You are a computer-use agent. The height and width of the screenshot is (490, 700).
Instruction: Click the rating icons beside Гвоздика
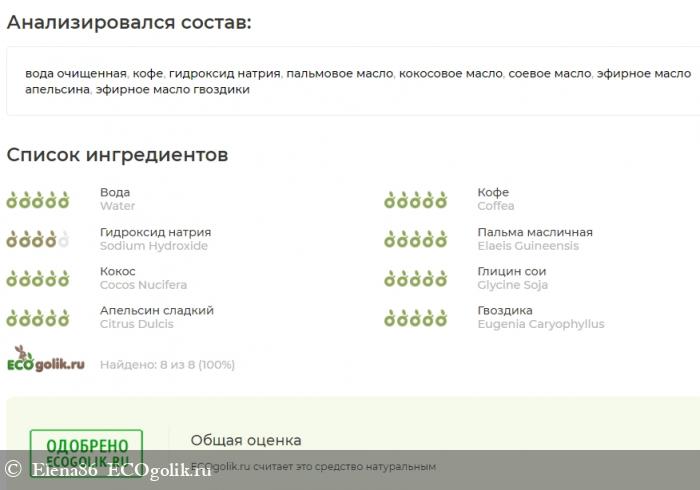pyautogui.click(x=415, y=318)
